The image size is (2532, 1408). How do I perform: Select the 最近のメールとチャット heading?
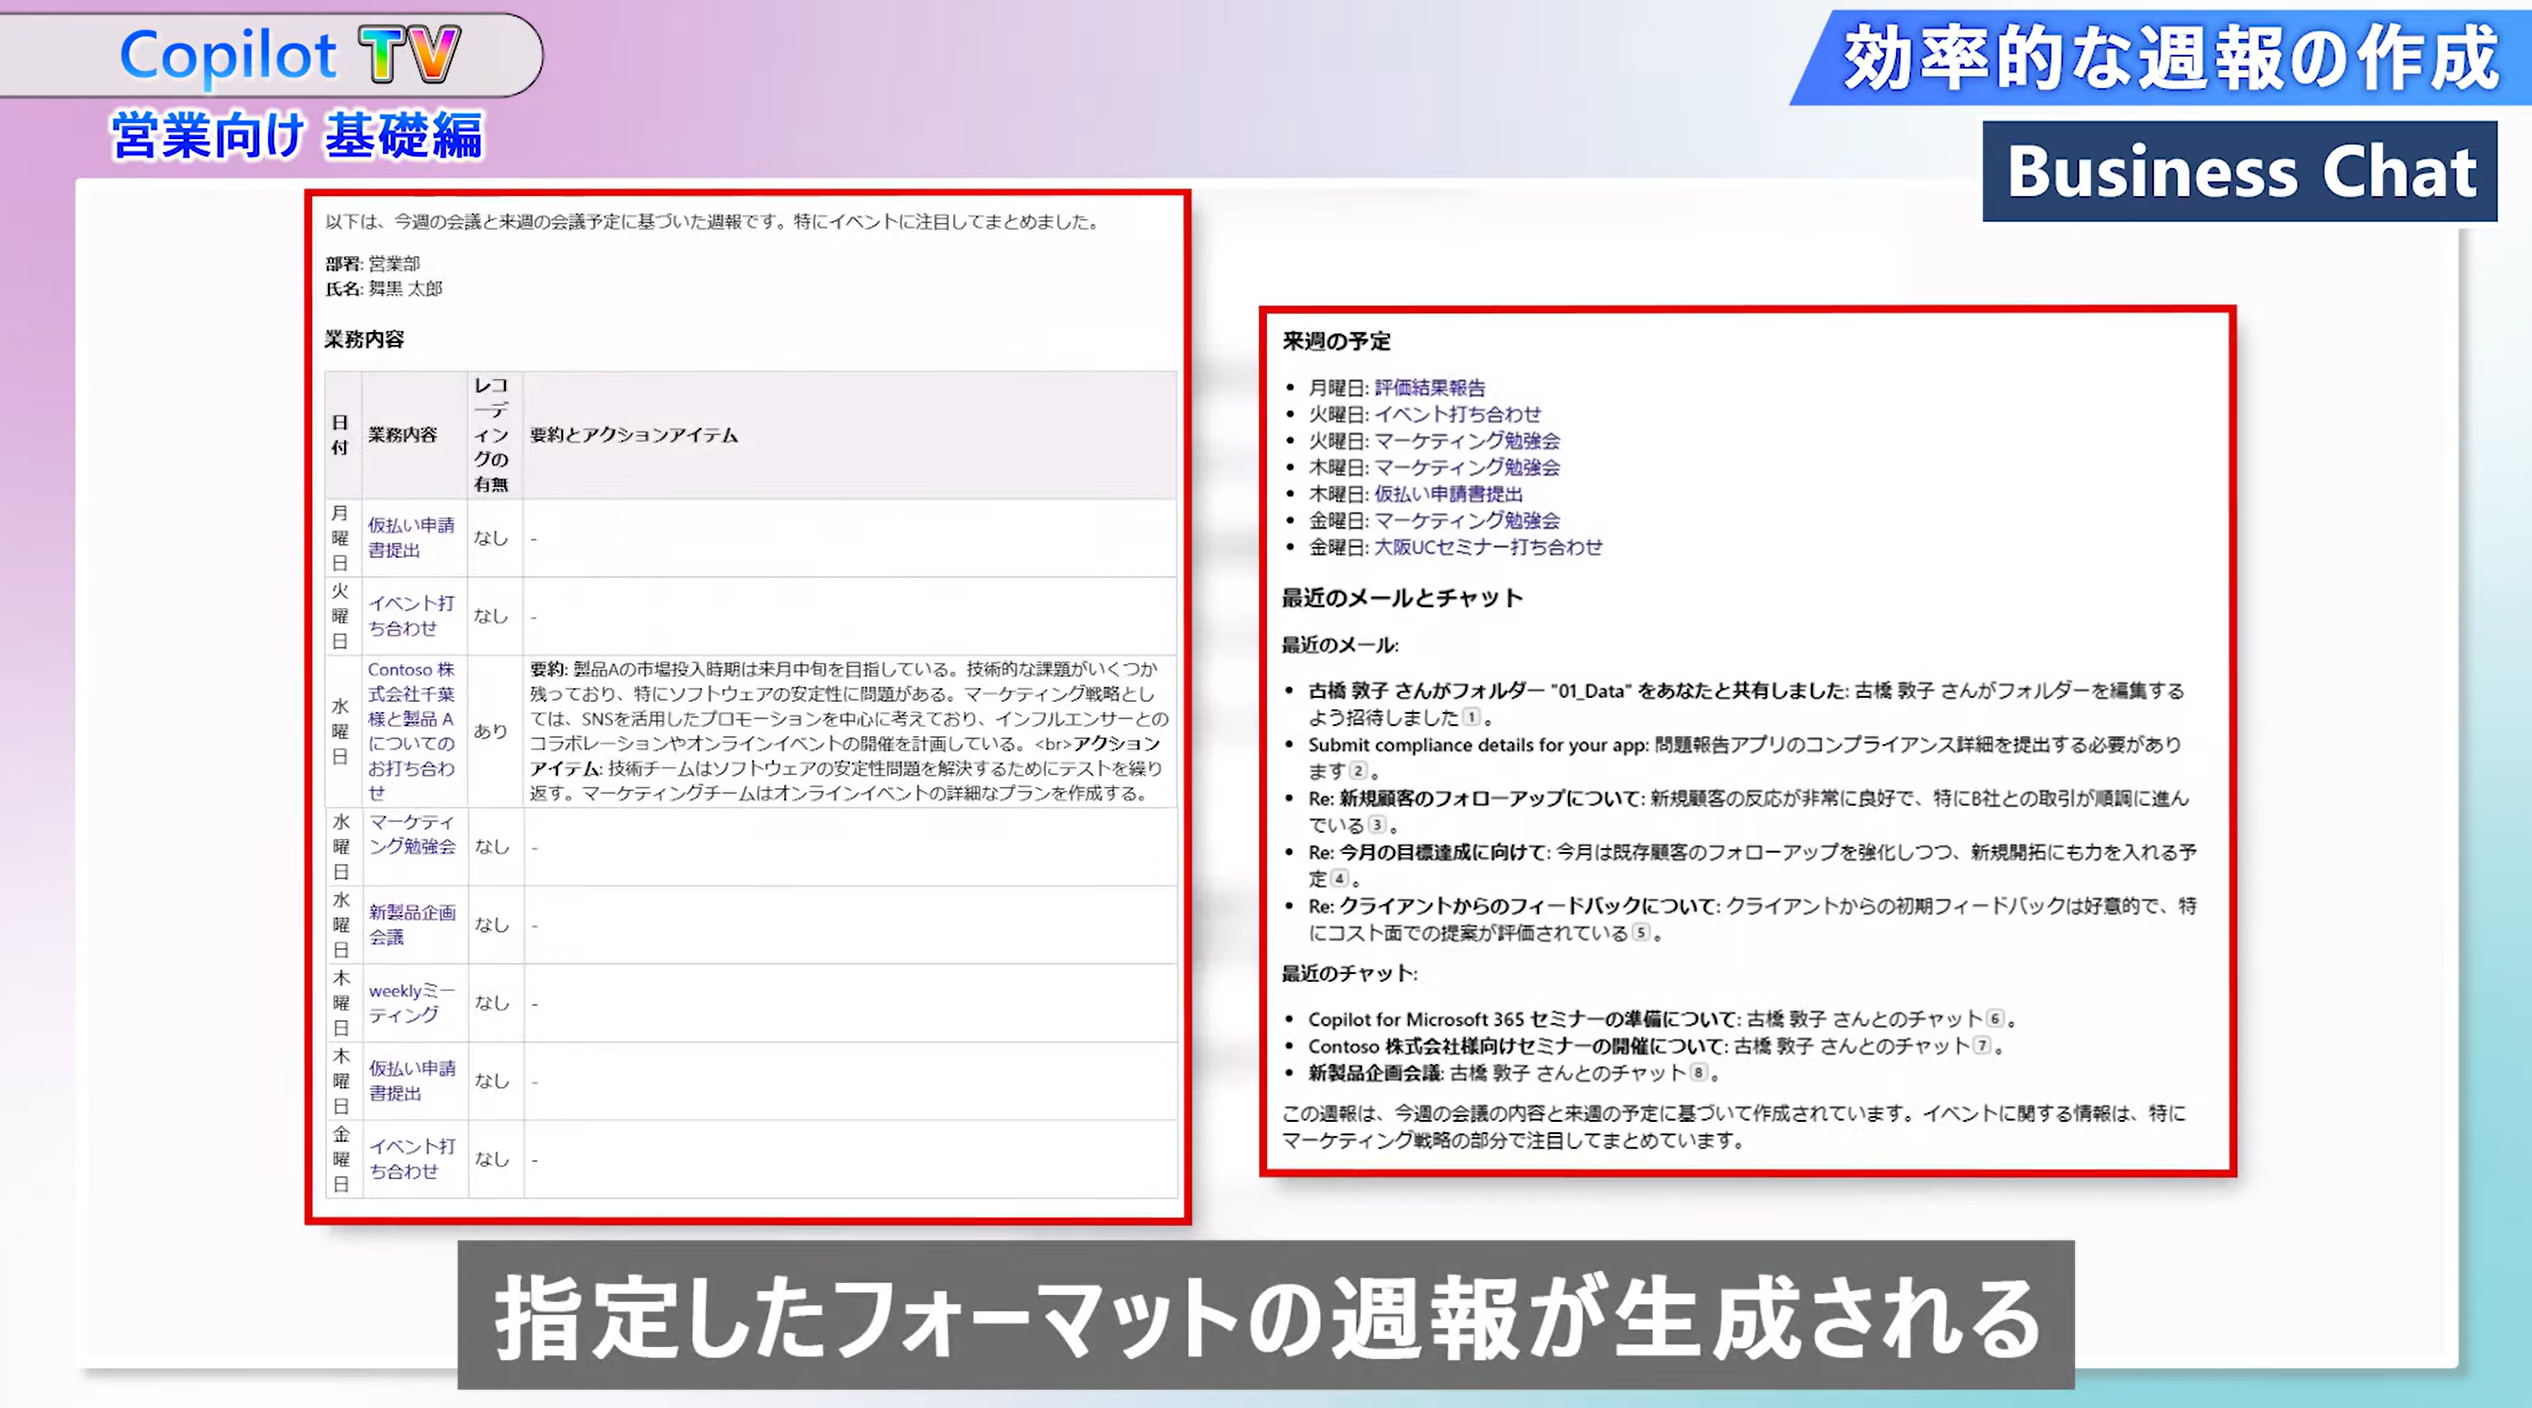tap(1403, 598)
